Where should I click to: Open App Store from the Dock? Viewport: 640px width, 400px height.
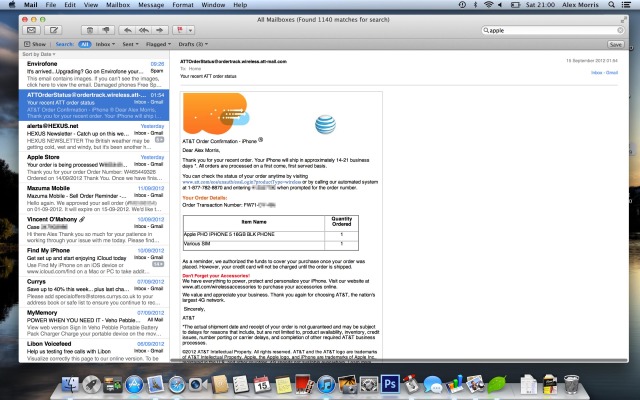pyautogui.click(x=134, y=384)
